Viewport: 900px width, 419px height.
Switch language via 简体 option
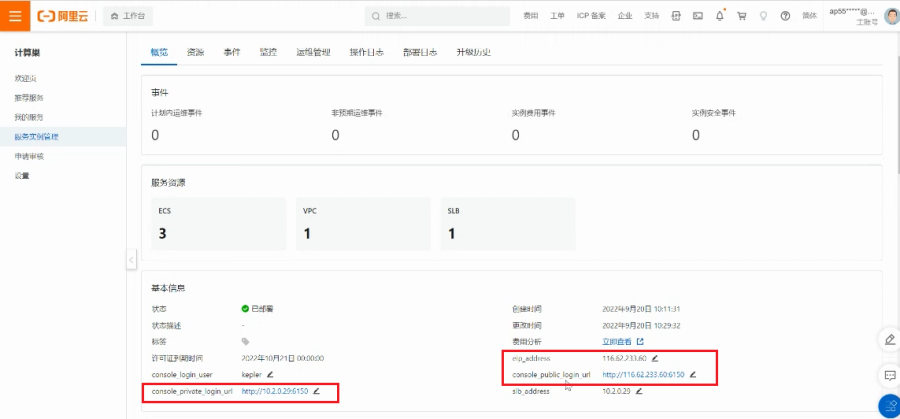tap(809, 16)
